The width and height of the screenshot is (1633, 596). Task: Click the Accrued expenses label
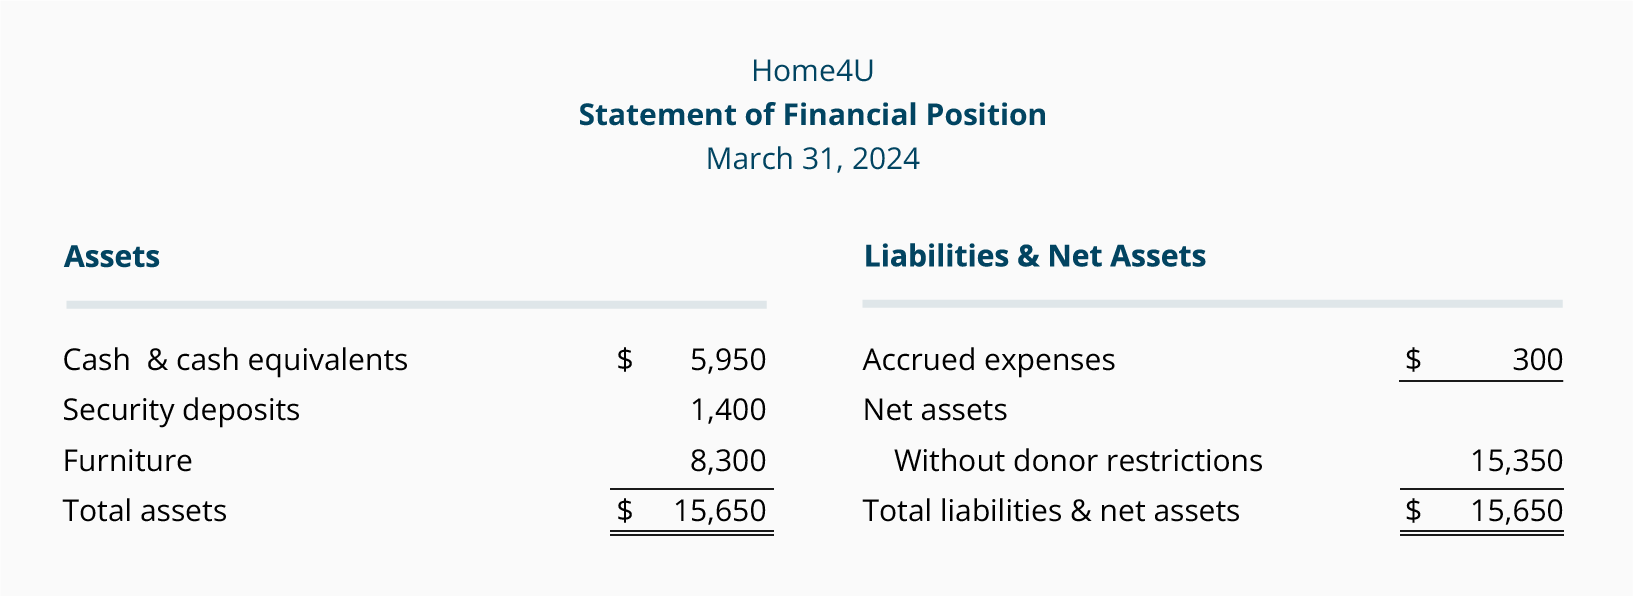[x=989, y=360]
